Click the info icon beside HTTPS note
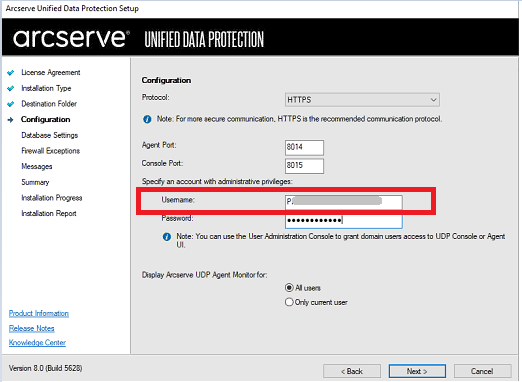The width and height of the screenshot is (522, 382). [147, 119]
